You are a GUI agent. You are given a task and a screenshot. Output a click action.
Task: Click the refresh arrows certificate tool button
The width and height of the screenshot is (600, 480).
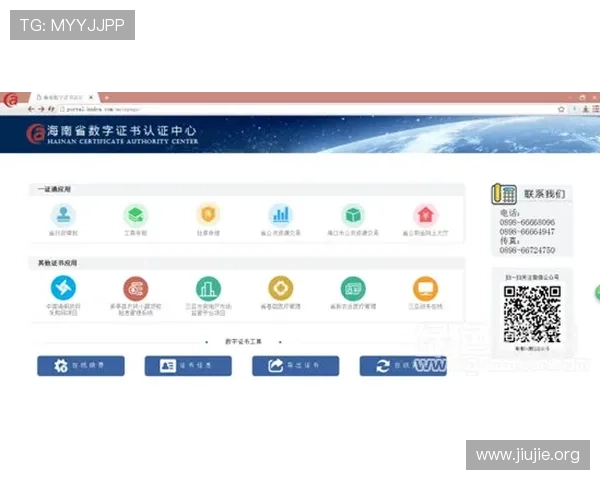coord(403,366)
